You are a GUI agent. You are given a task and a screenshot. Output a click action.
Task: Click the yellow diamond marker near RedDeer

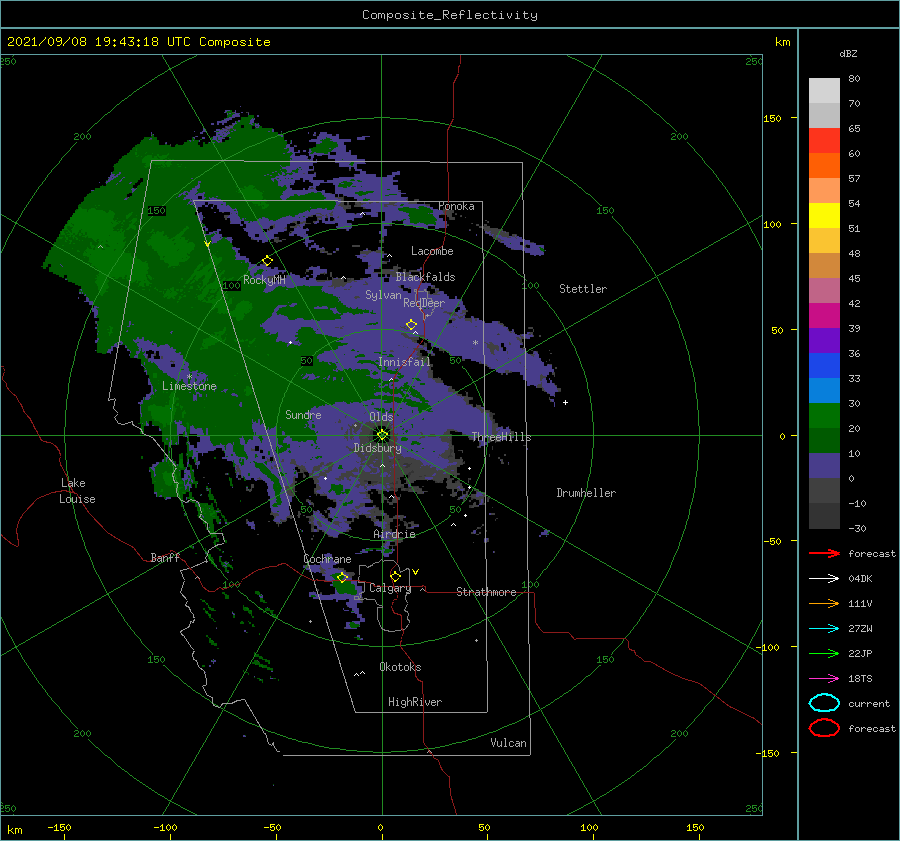(x=412, y=325)
